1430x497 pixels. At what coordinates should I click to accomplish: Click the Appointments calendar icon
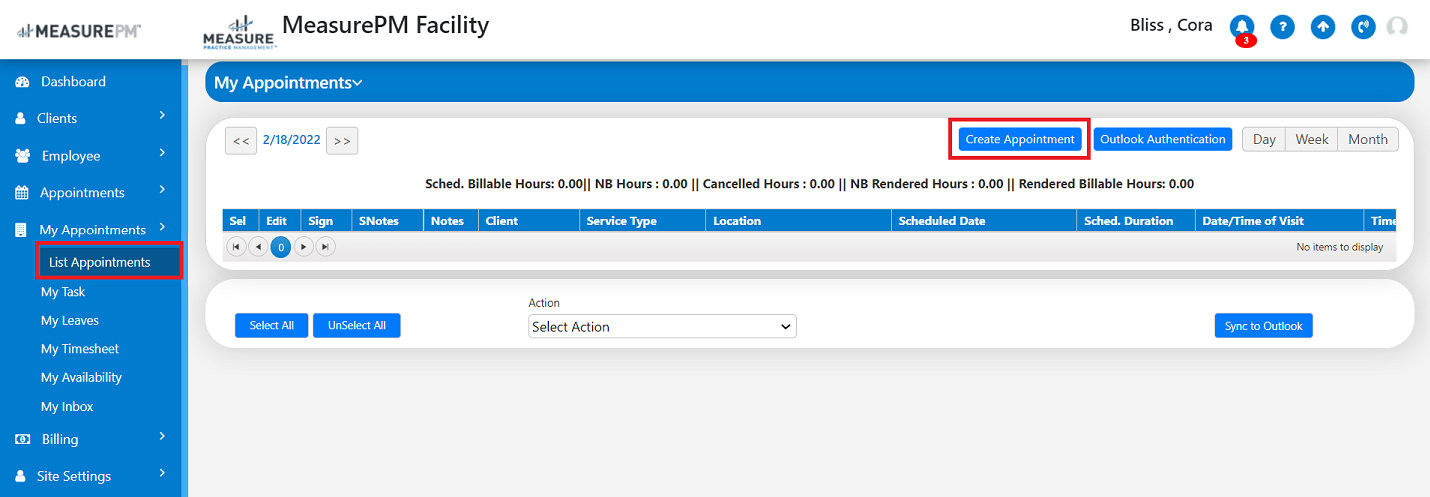click(x=21, y=193)
